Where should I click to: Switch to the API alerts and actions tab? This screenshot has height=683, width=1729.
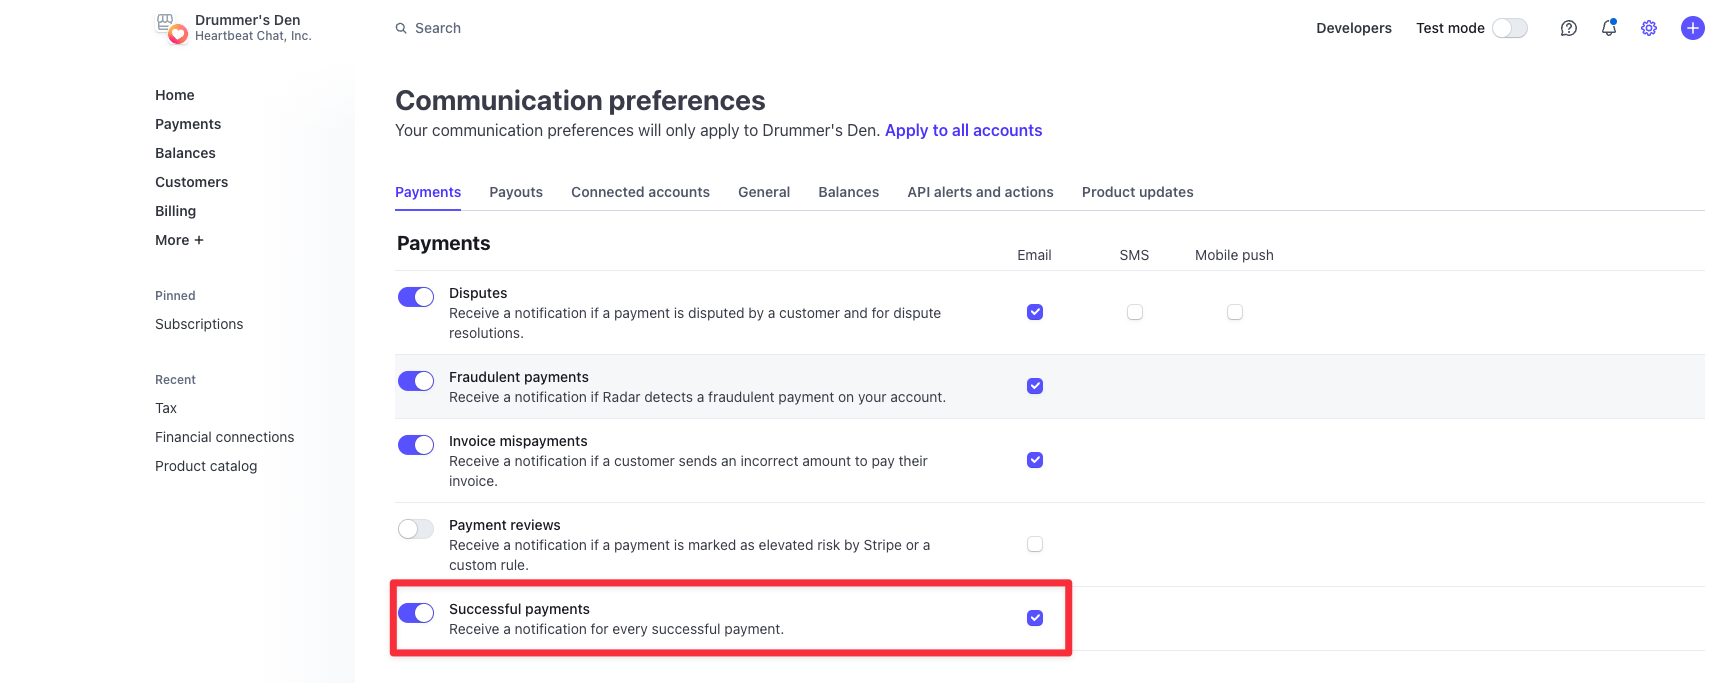979,192
